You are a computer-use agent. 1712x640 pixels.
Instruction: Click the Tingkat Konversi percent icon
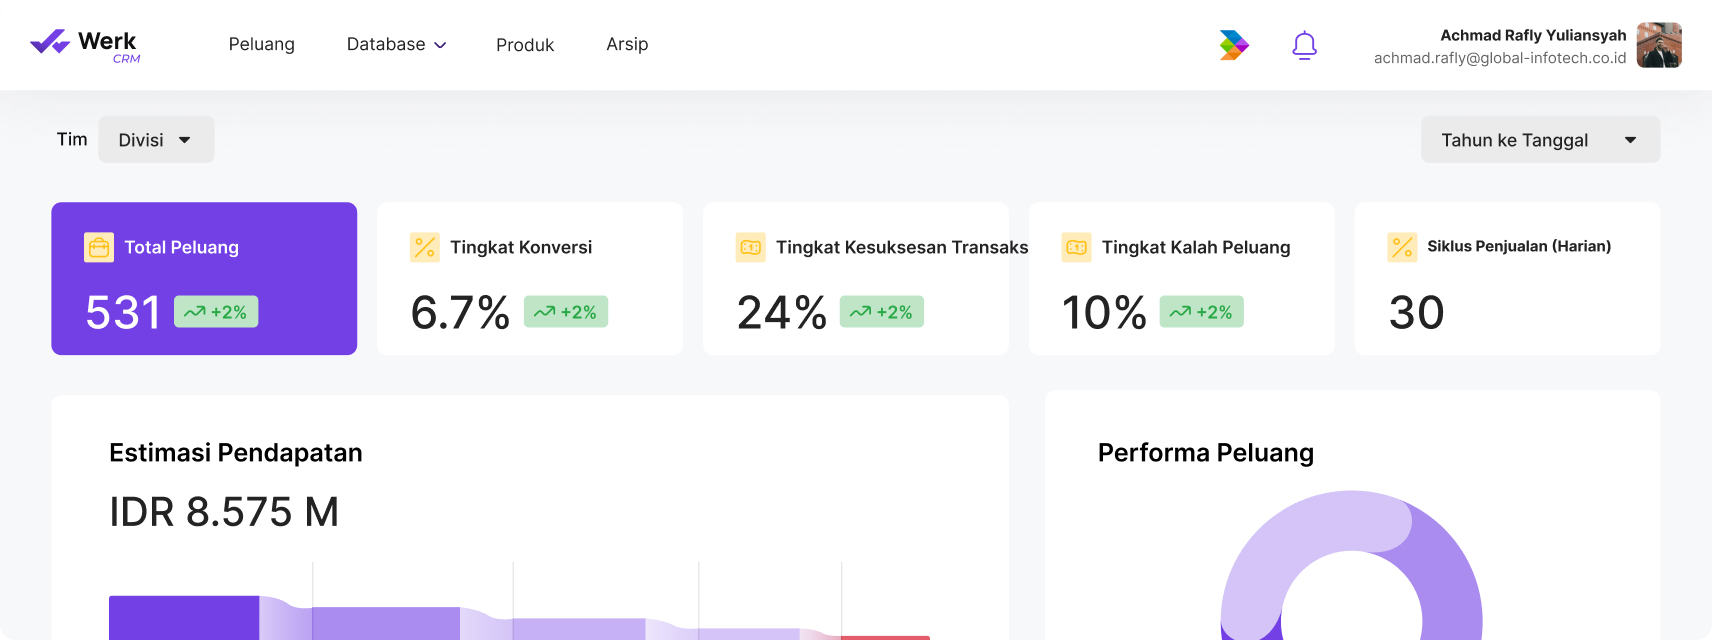click(x=425, y=247)
